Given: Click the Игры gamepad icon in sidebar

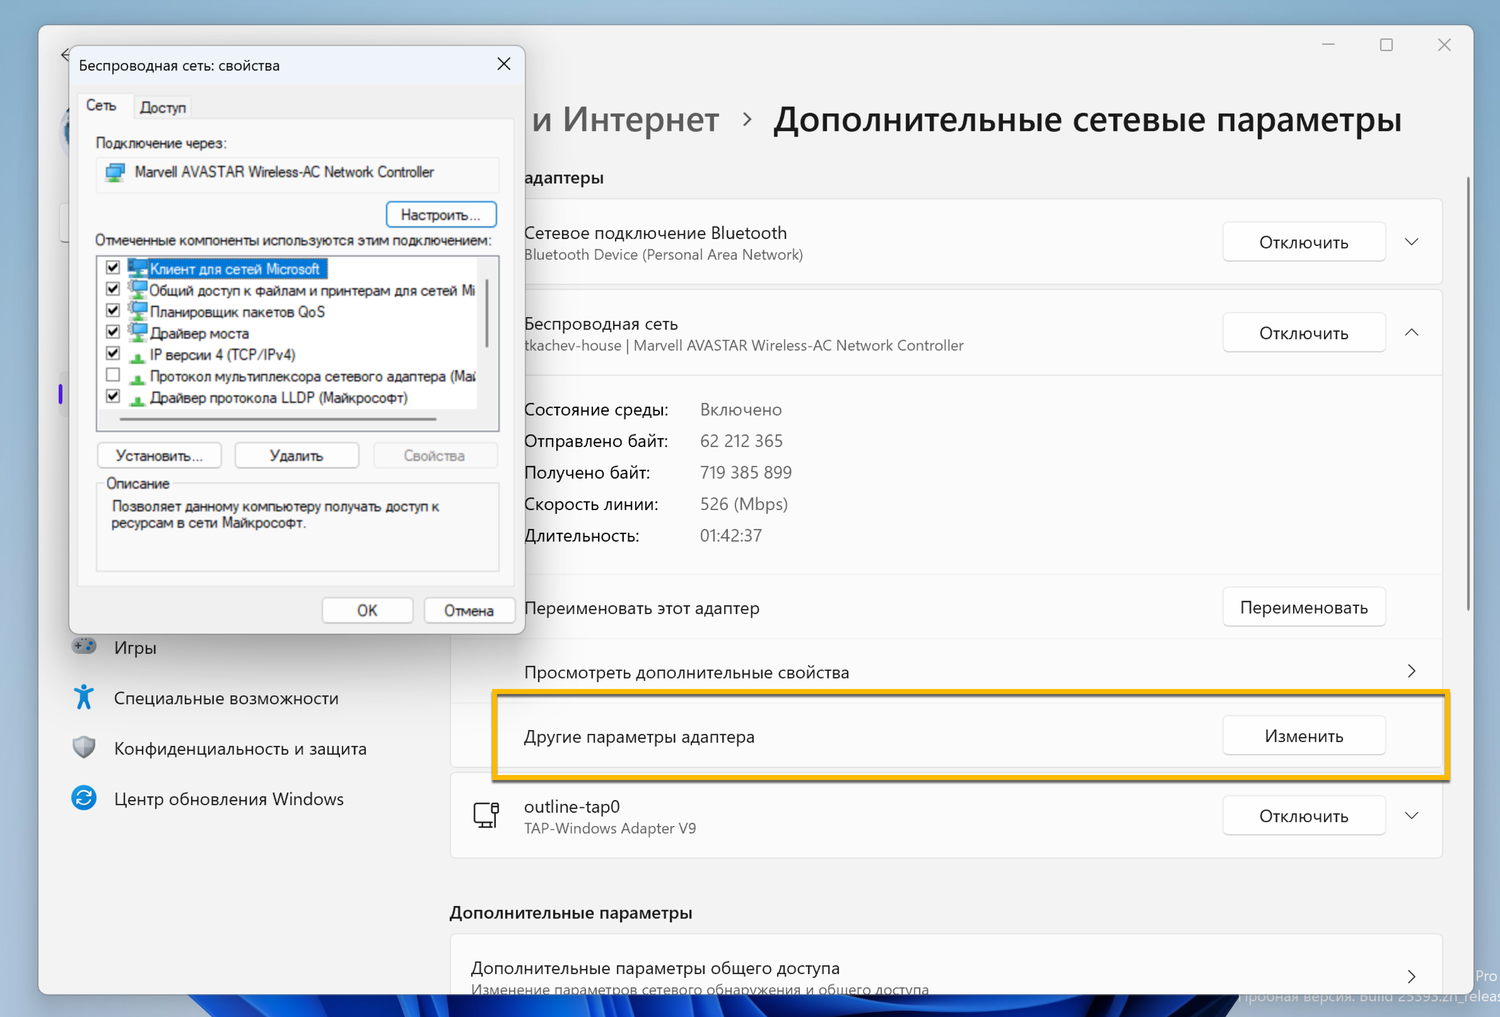Looking at the screenshot, I should point(84,646).
